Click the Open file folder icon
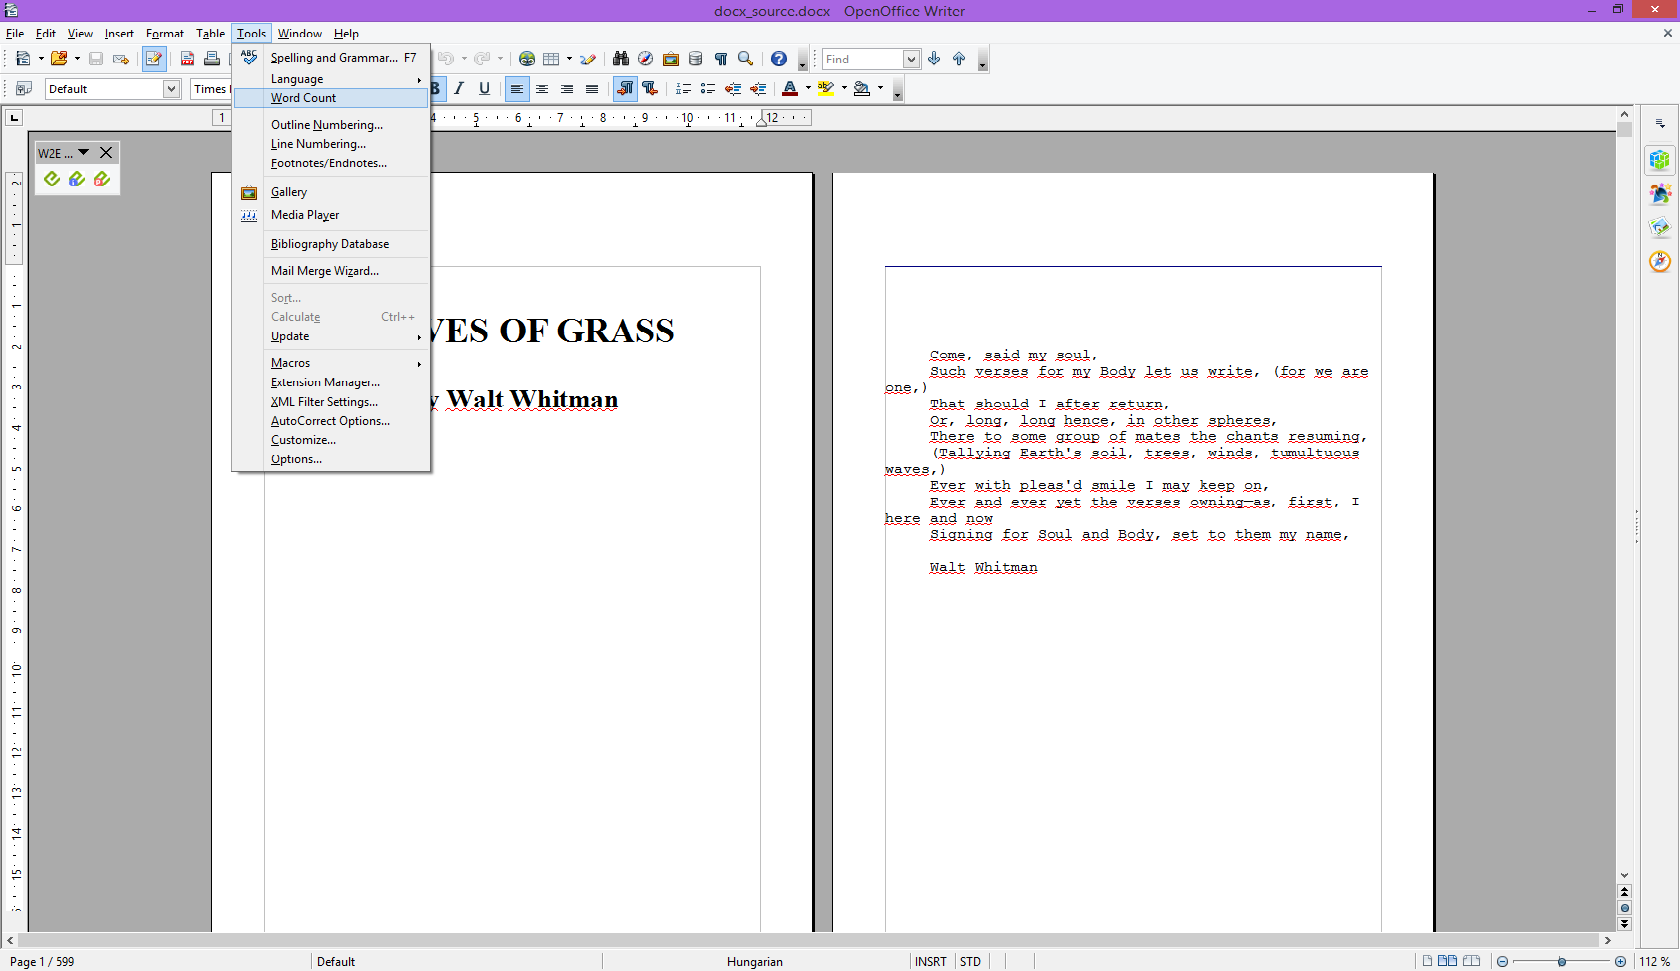The width and height of the screenshot is (1680, 971). [59, 59]
